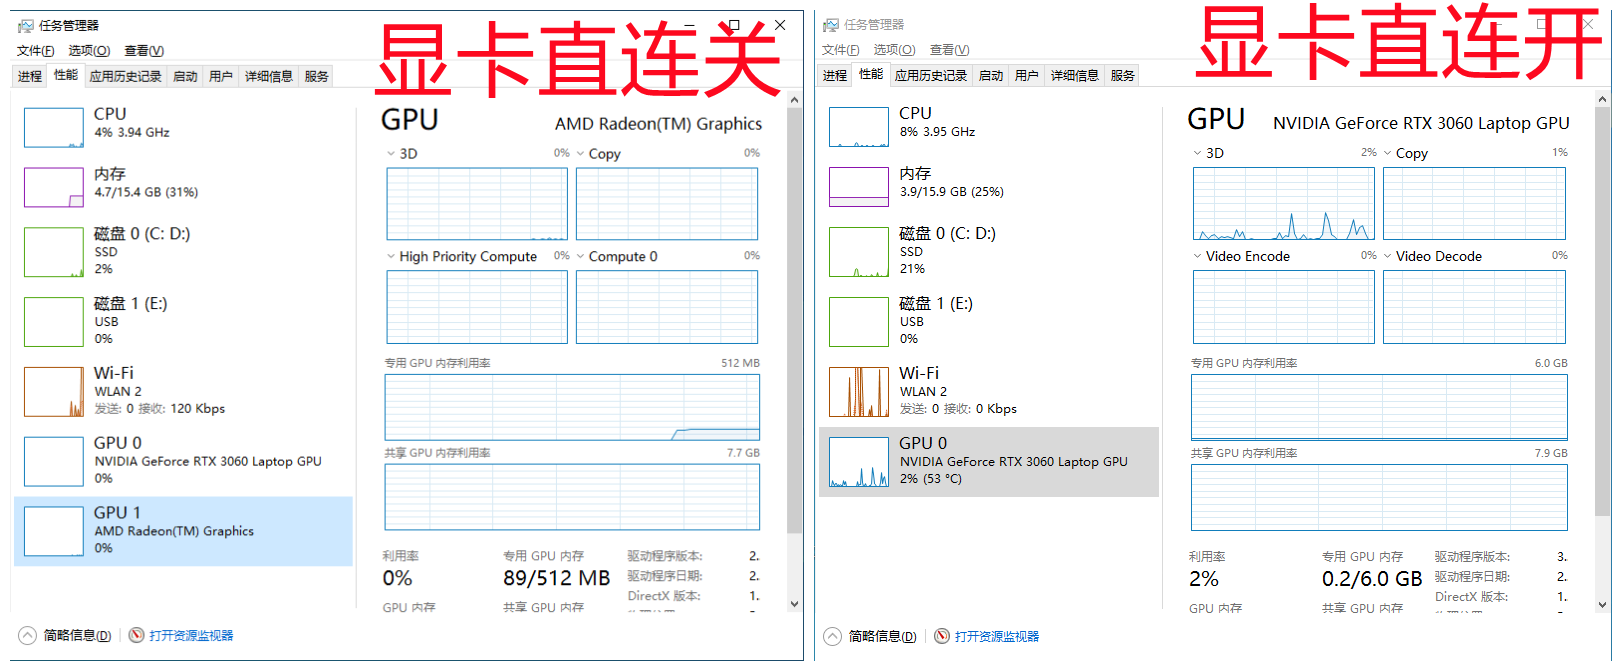
Task: Switch to 应用历史记录 tab in left window
Action: [x=125, y=76]
